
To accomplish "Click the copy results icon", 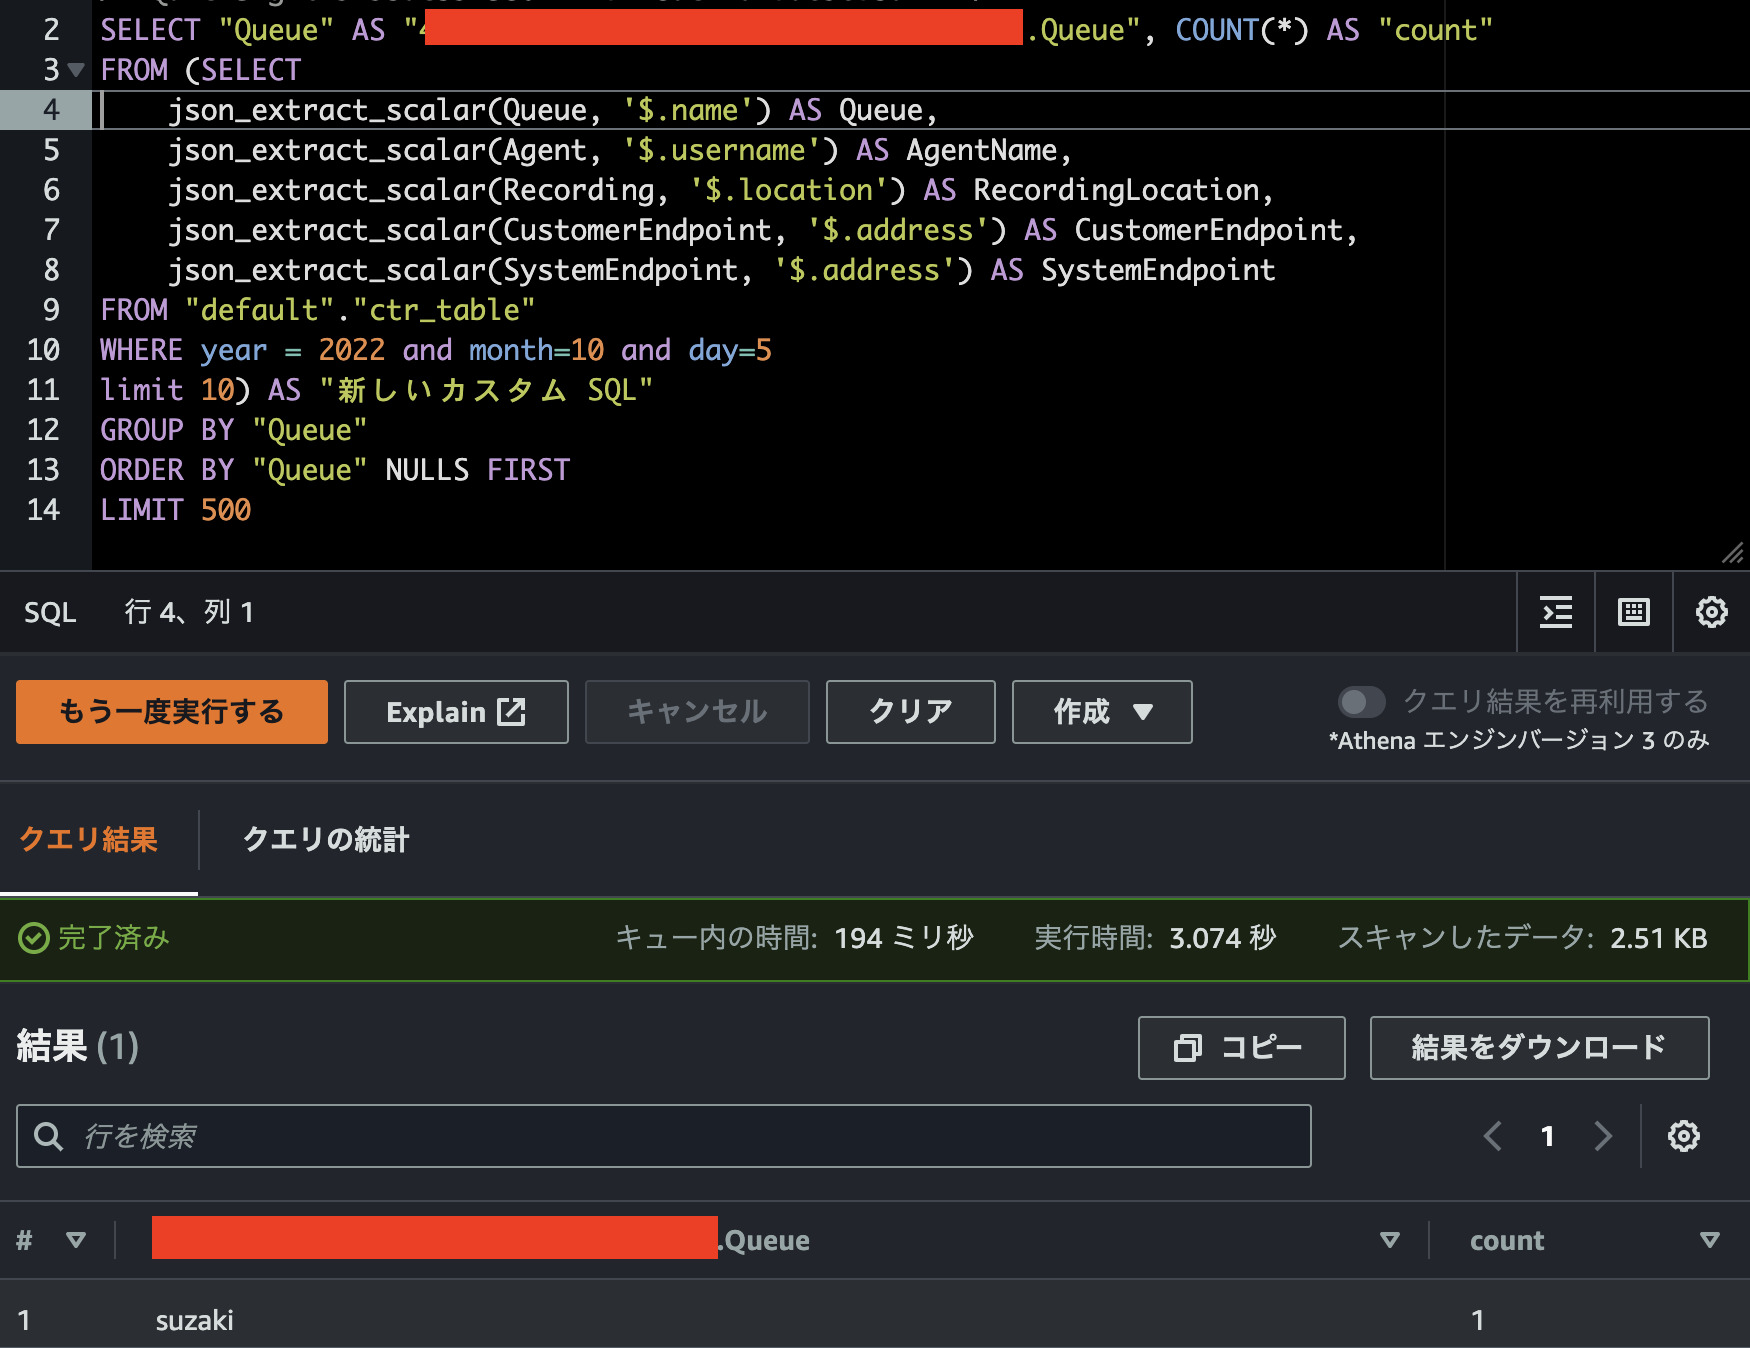I will (1187, 1048).
